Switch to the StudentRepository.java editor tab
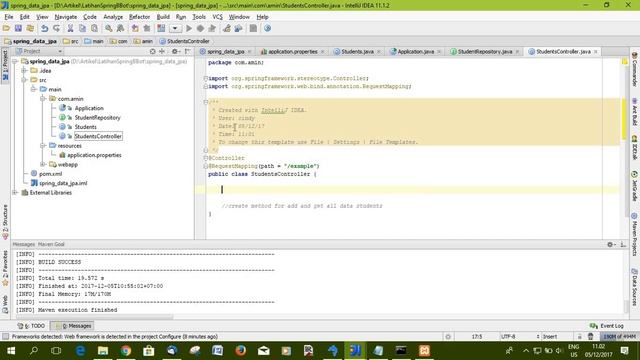This screenshot has height=360, width=640. point(485,52)
